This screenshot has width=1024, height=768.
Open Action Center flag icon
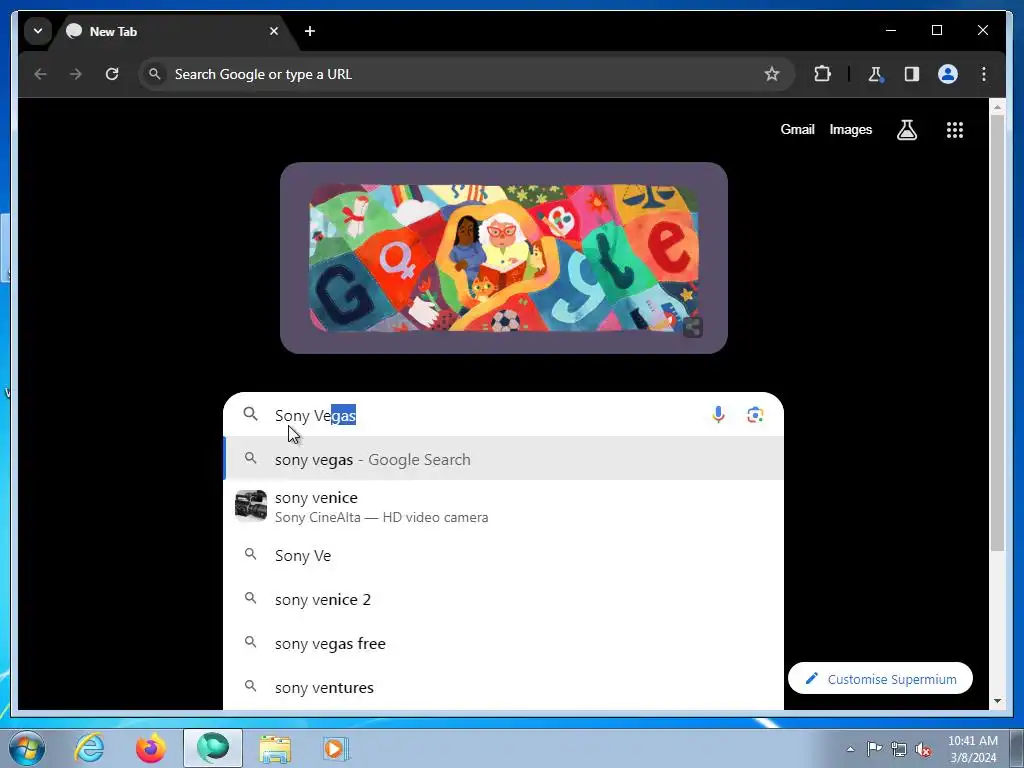[x=874, y=749]
